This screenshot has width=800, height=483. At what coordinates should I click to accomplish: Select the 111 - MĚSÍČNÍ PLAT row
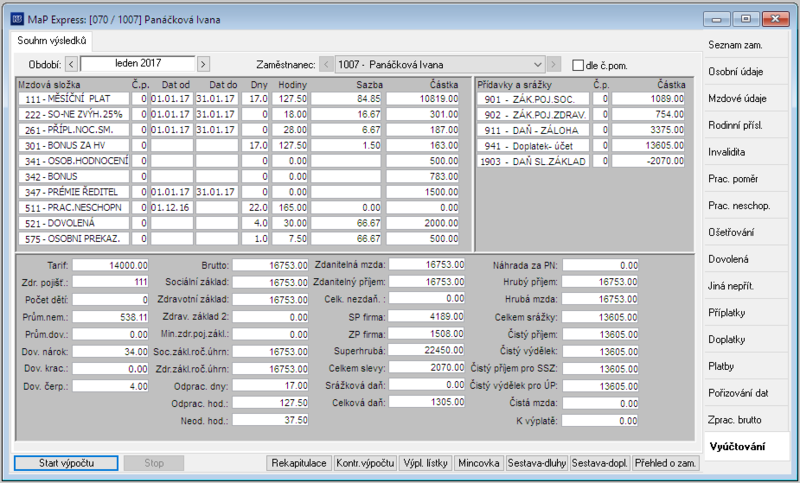coord(238,99)
